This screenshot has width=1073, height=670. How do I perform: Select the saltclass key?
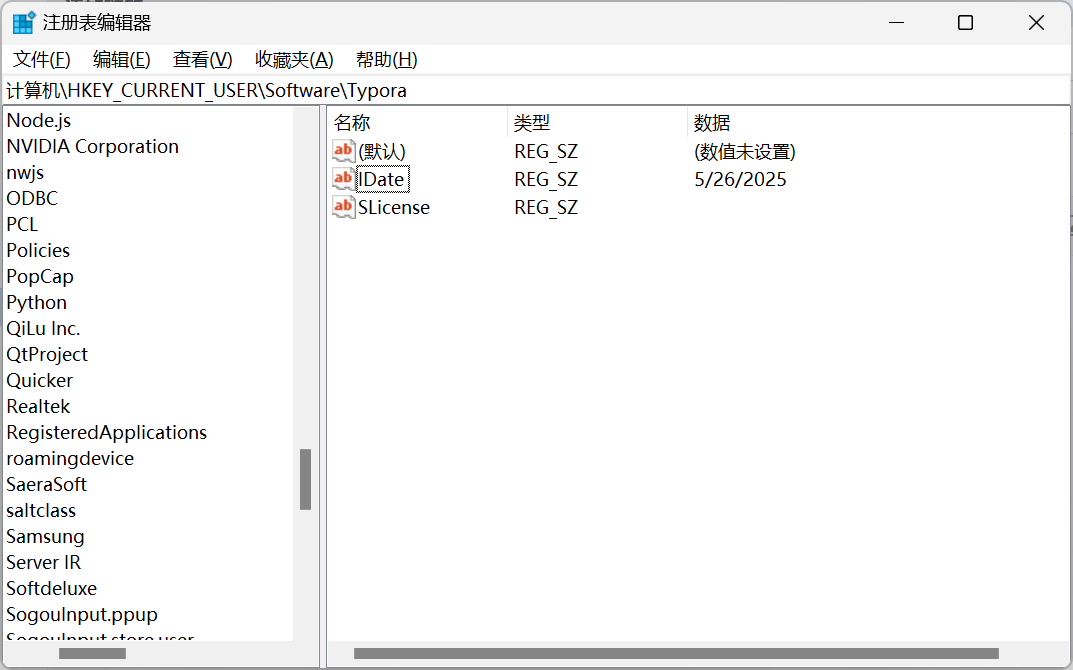(41, 511)
